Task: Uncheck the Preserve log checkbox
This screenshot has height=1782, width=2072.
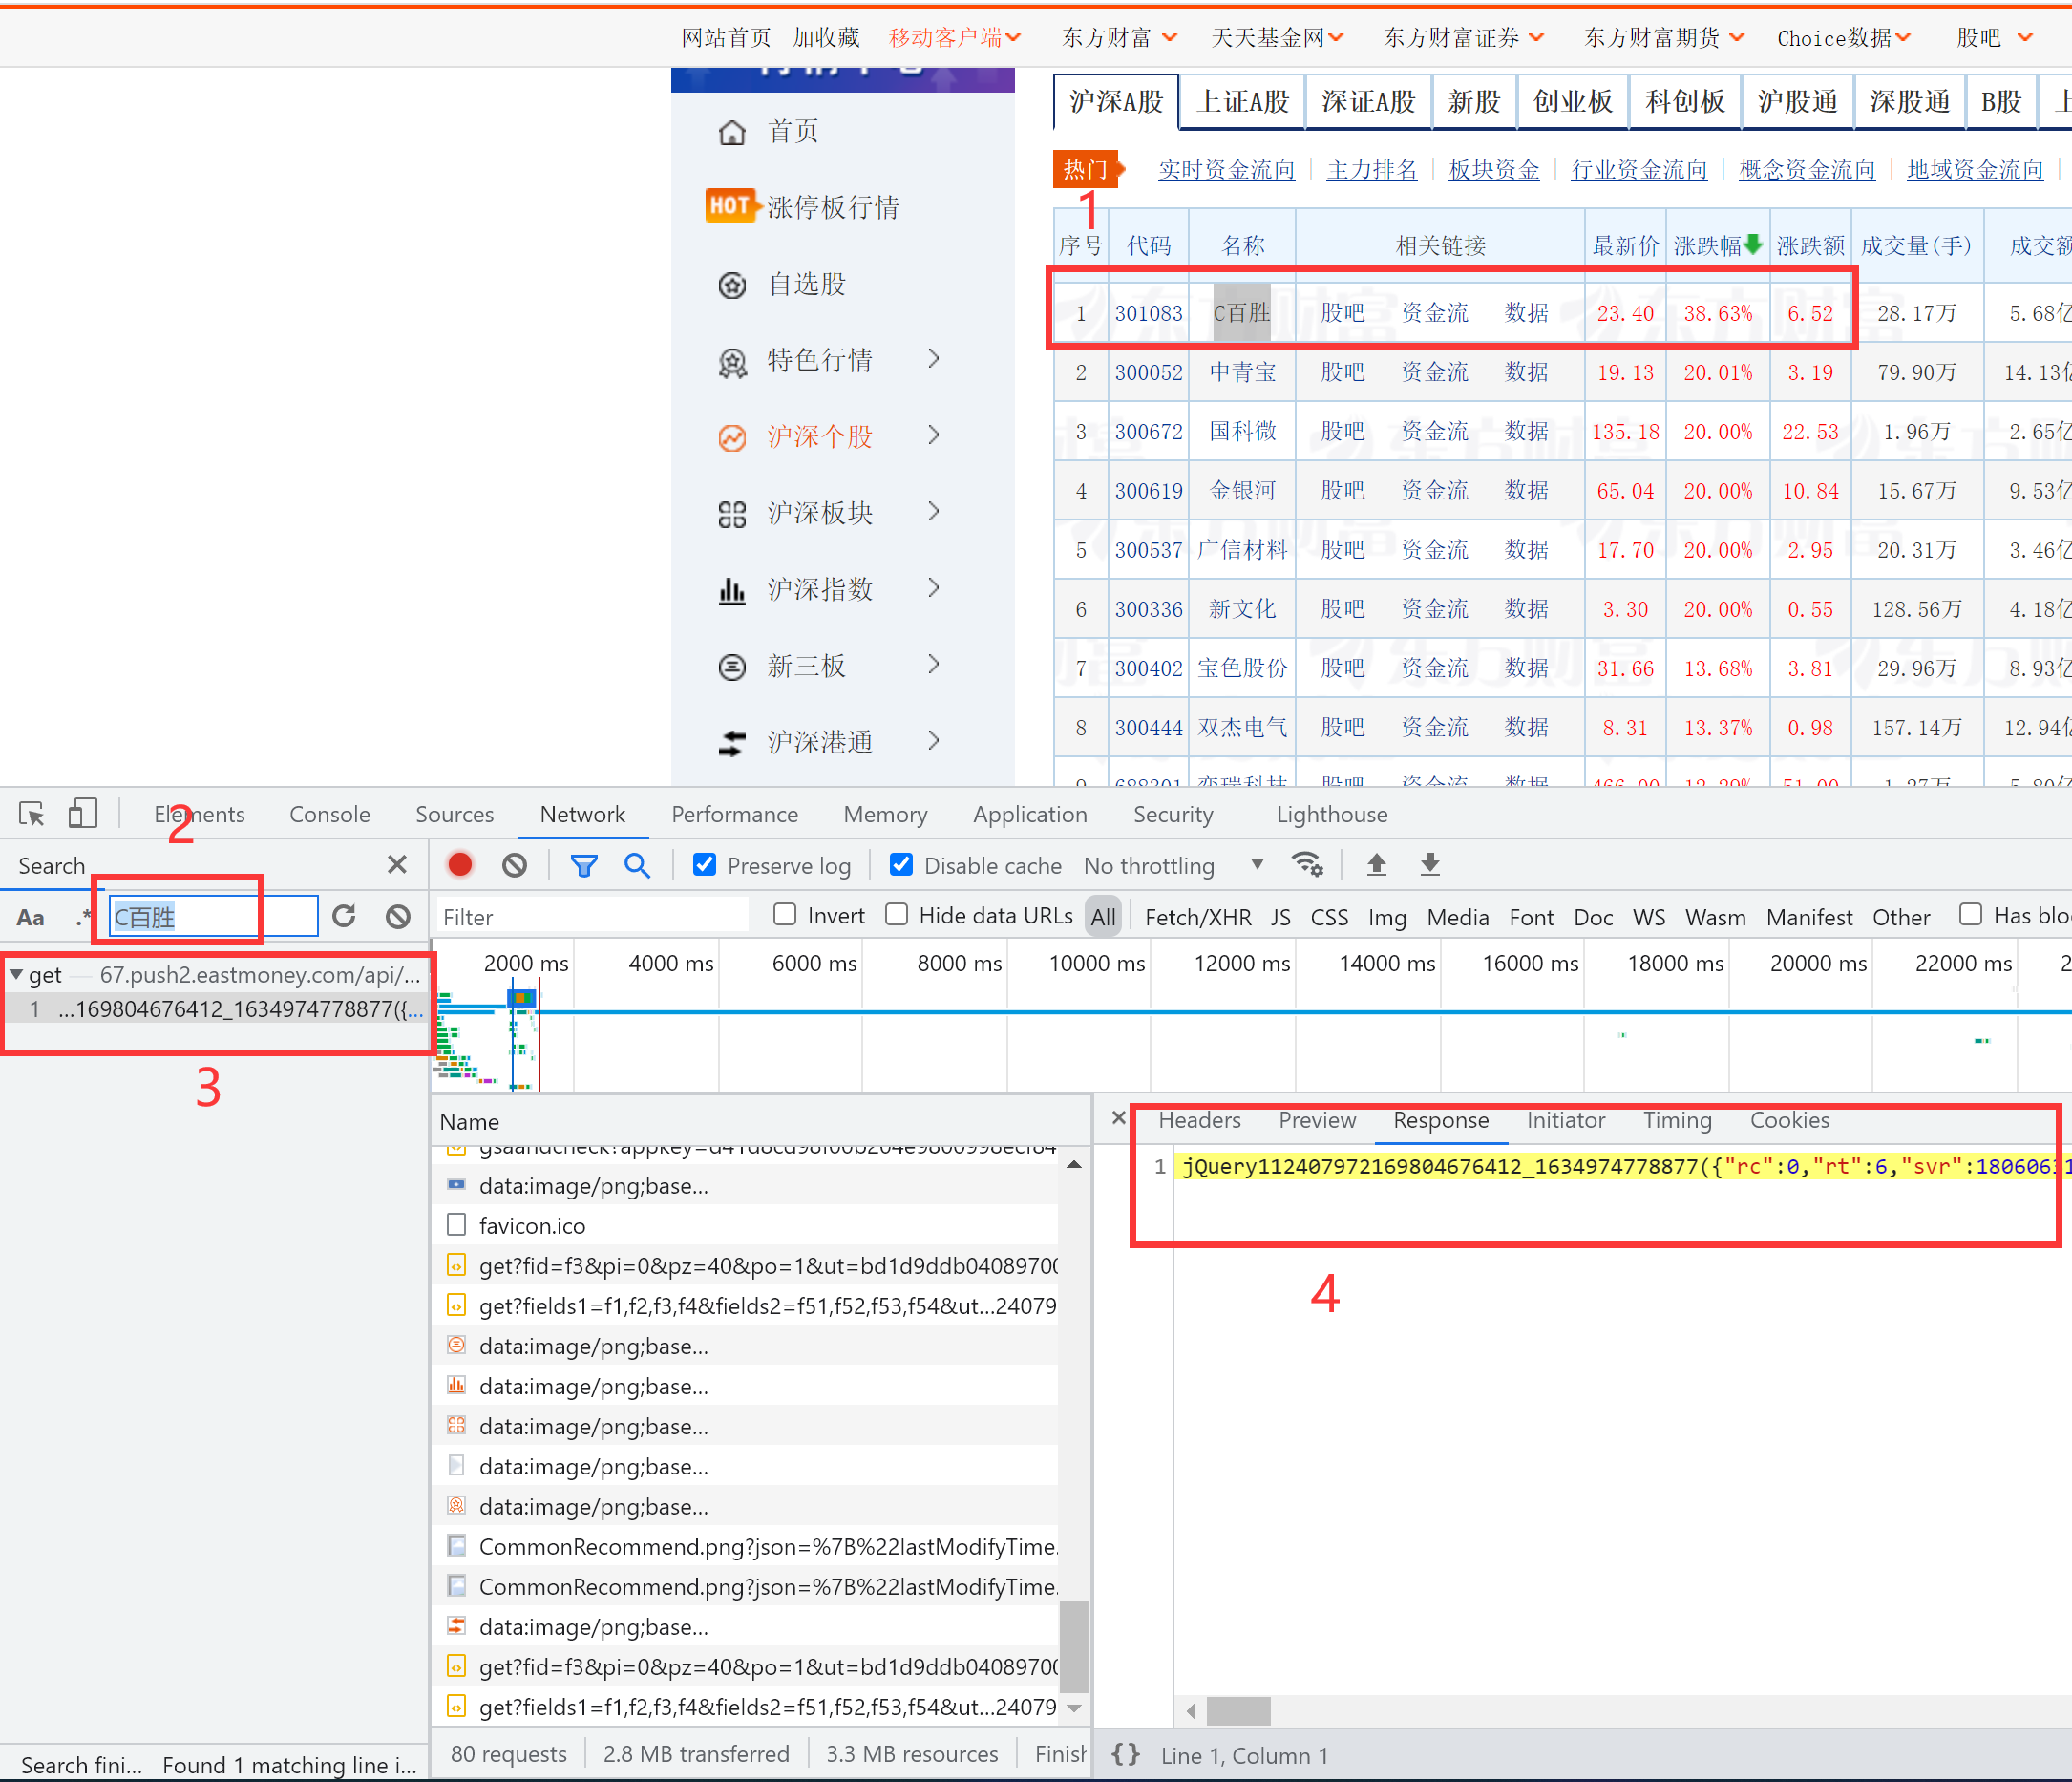Action: [704, 865]
